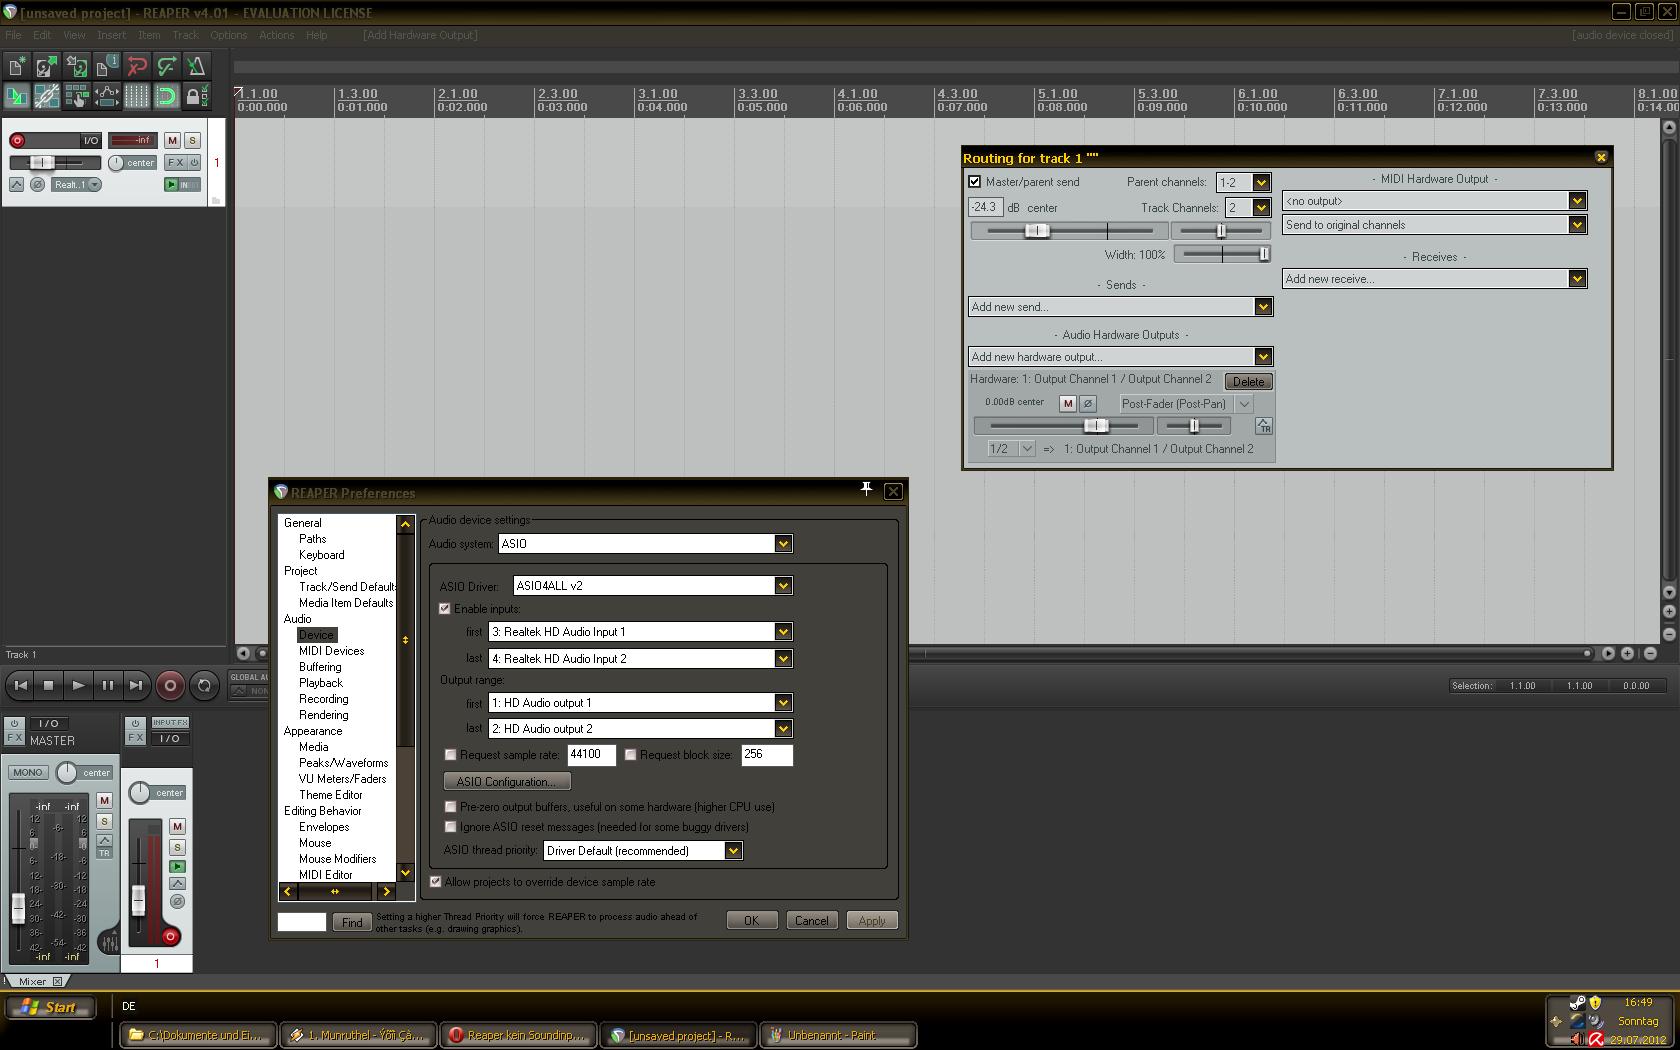Toggle snap via the magnet toolbar icon
This screenshot has width=1680, height=1050.
point(166,96)
